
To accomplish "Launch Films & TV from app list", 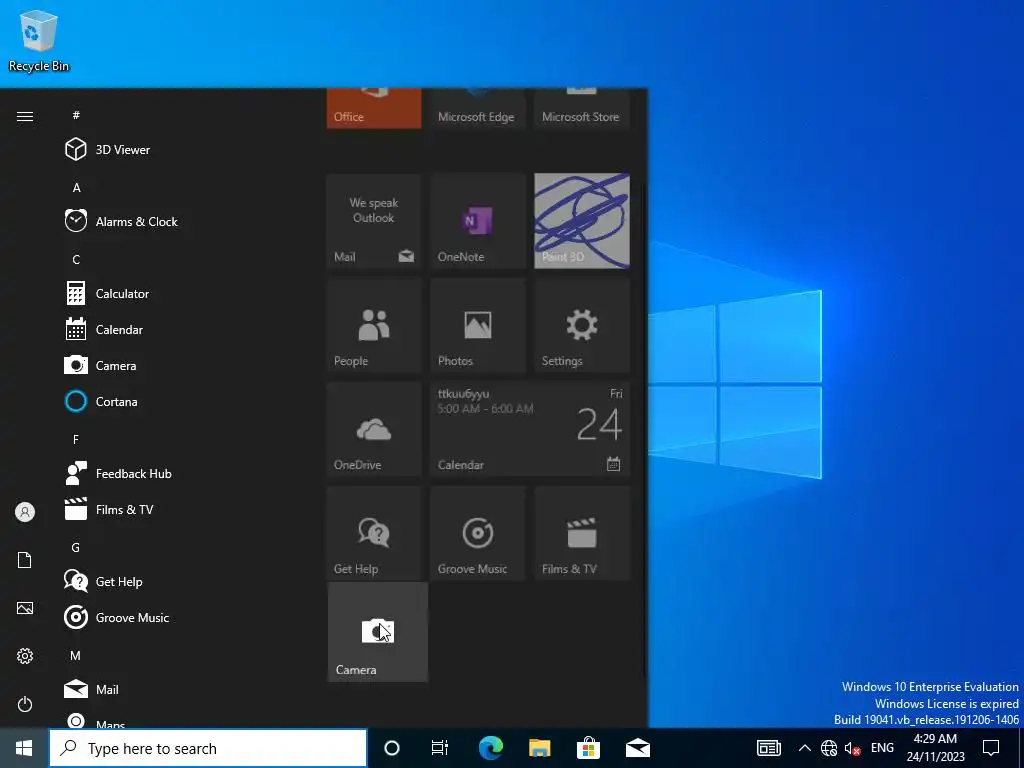I will tap(176, 509).
